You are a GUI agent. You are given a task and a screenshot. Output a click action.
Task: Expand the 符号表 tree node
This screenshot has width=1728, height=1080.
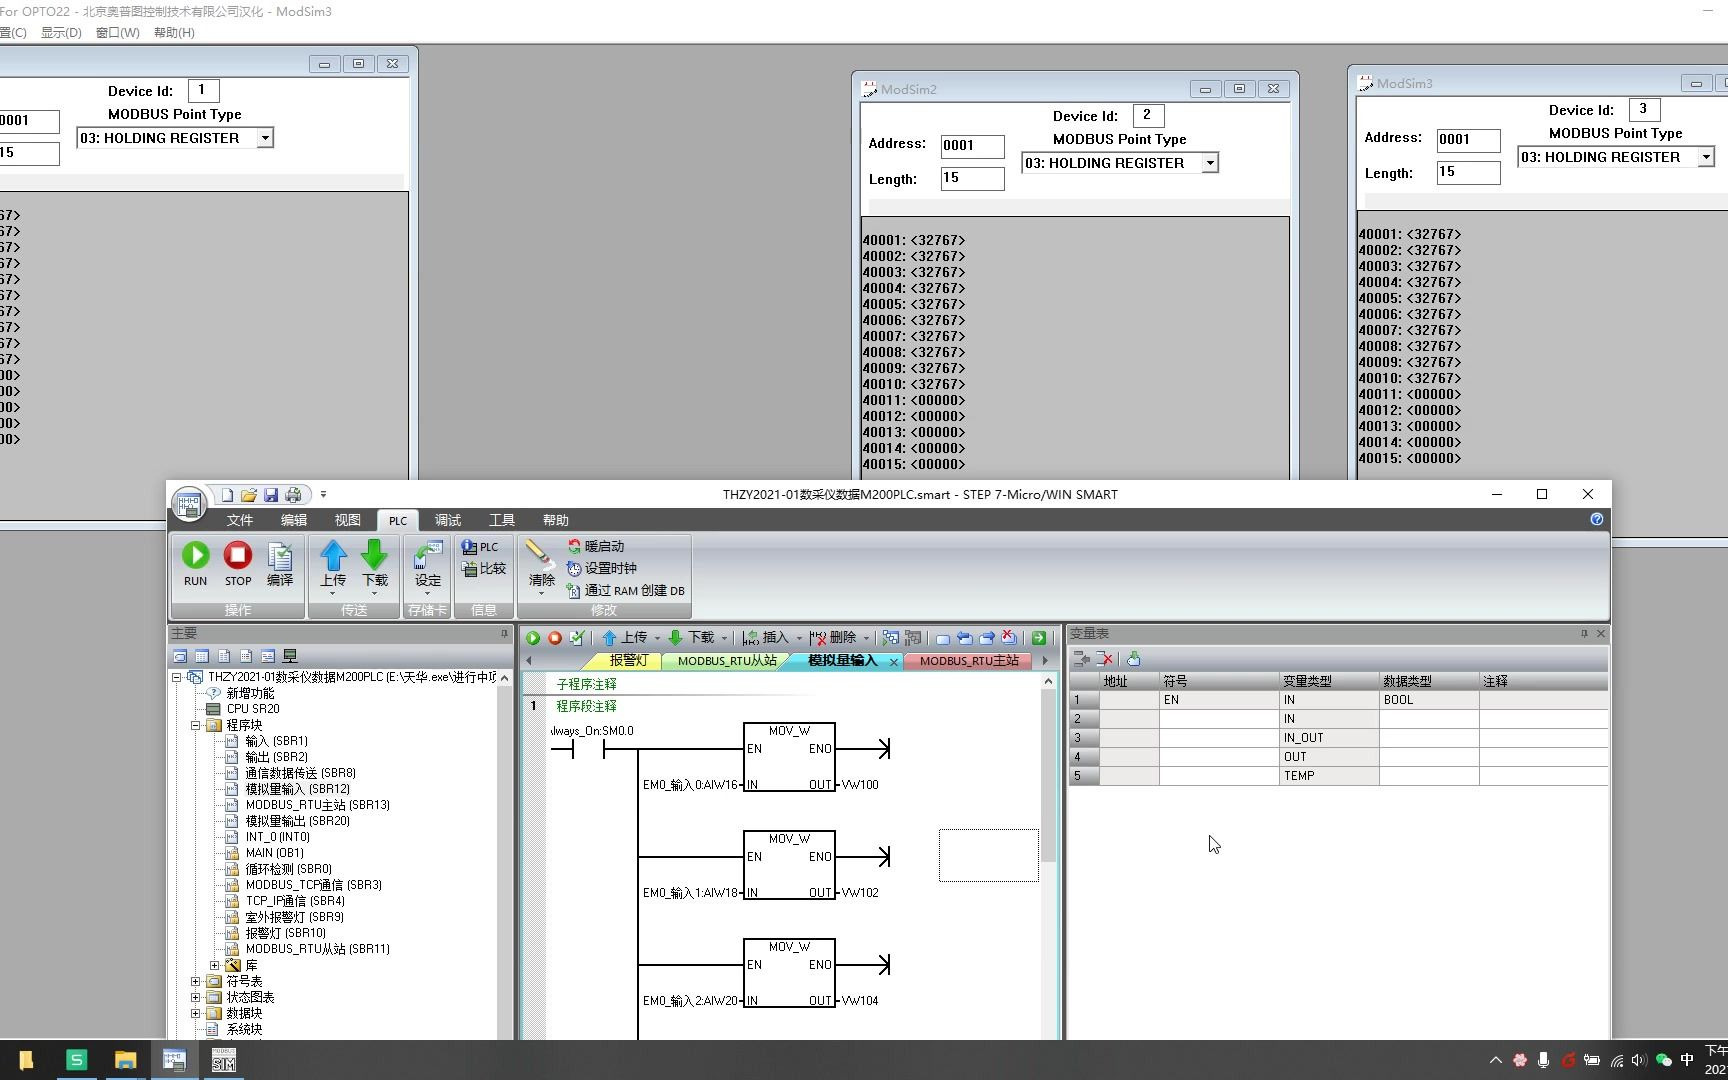196,981
